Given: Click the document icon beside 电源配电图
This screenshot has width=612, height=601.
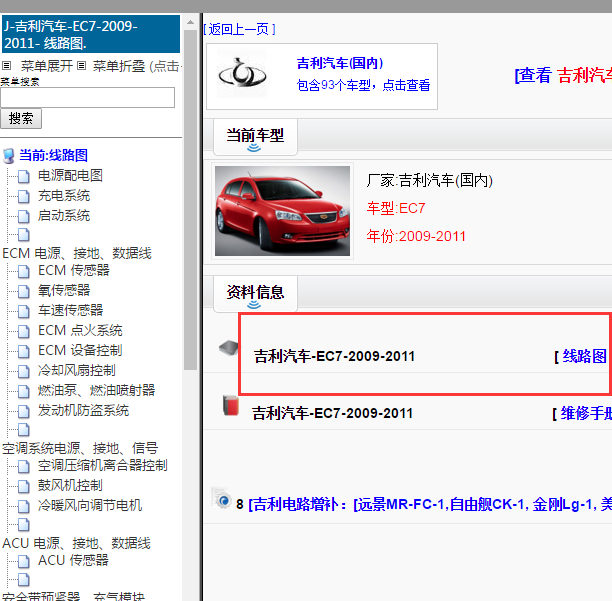Looking at the screenshot, I should click(x=24, y=176).
